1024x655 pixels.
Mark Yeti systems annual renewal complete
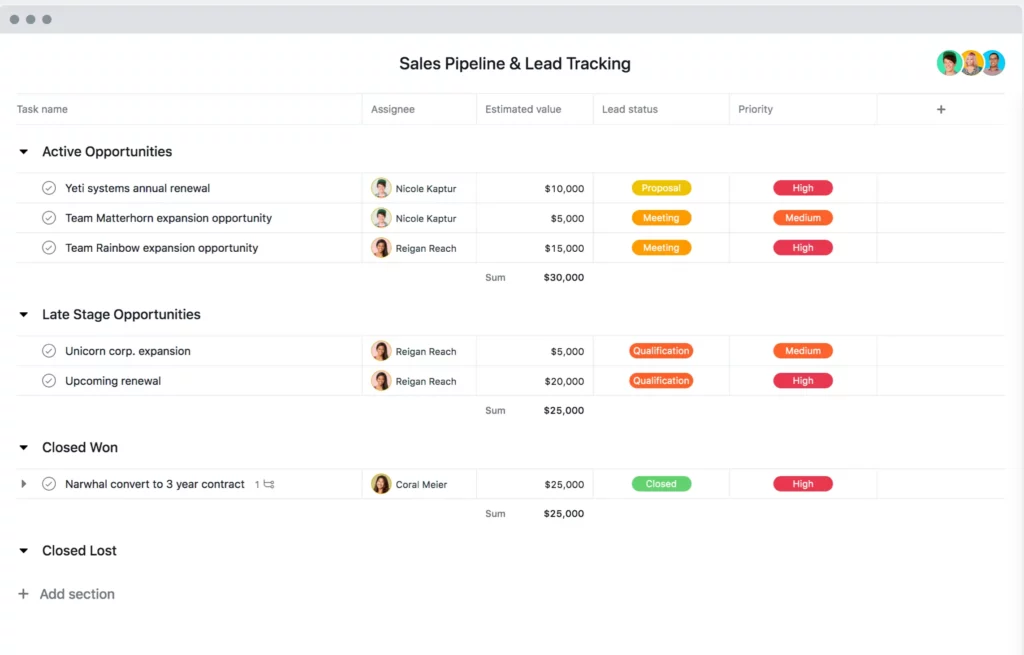[49, 188]
